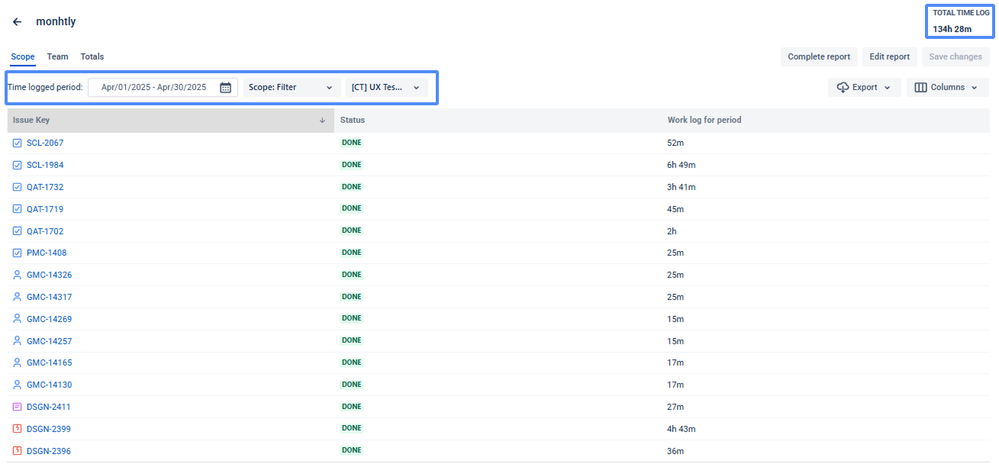Open the [CT] UX Tes... filter dropdown
Viewport: 999px width, 464px height.
[386, 87]
